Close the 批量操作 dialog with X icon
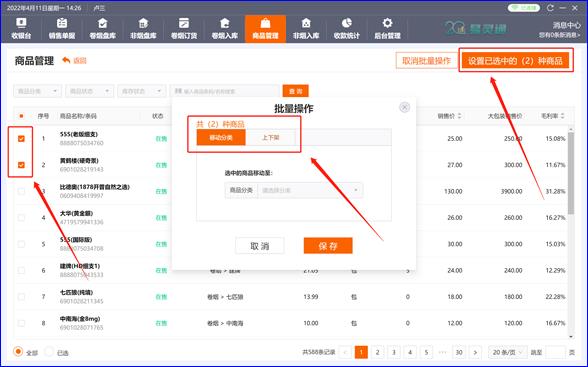This screenshot has height=367, width=588. coord(404,108)
